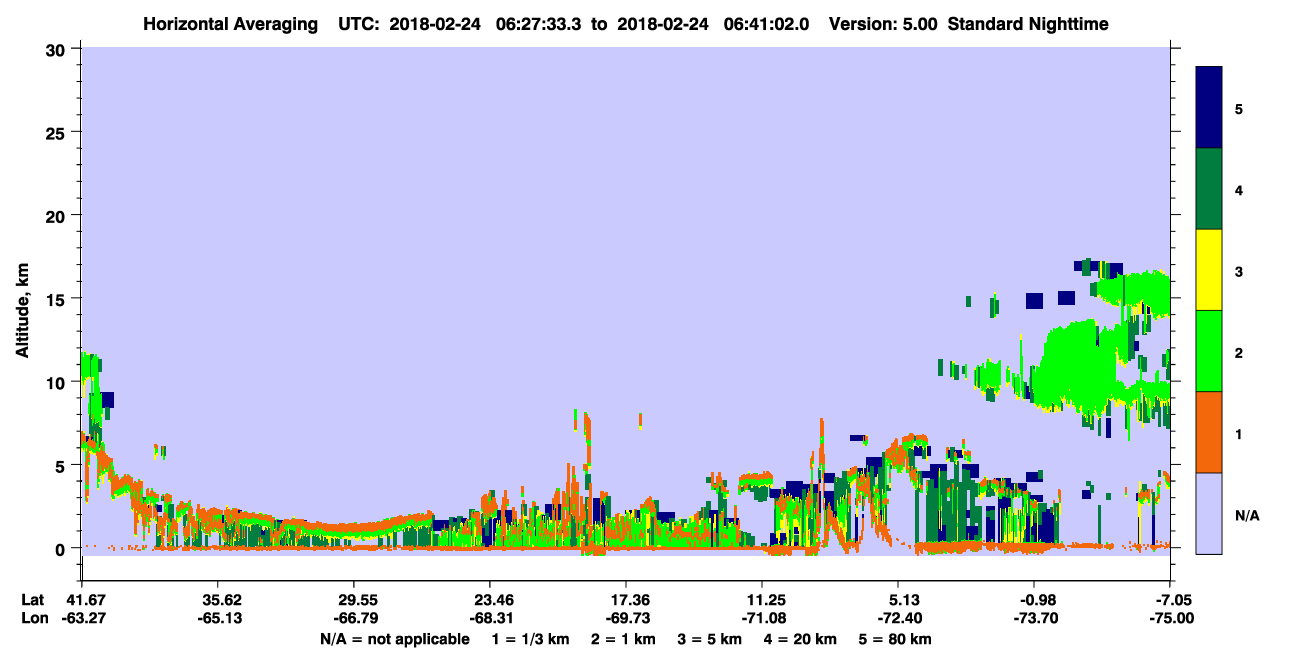Click the large green cloud layer near 10 km
The width and height of the screenshot is (1300, 667).
click(x=1080, y=365)
